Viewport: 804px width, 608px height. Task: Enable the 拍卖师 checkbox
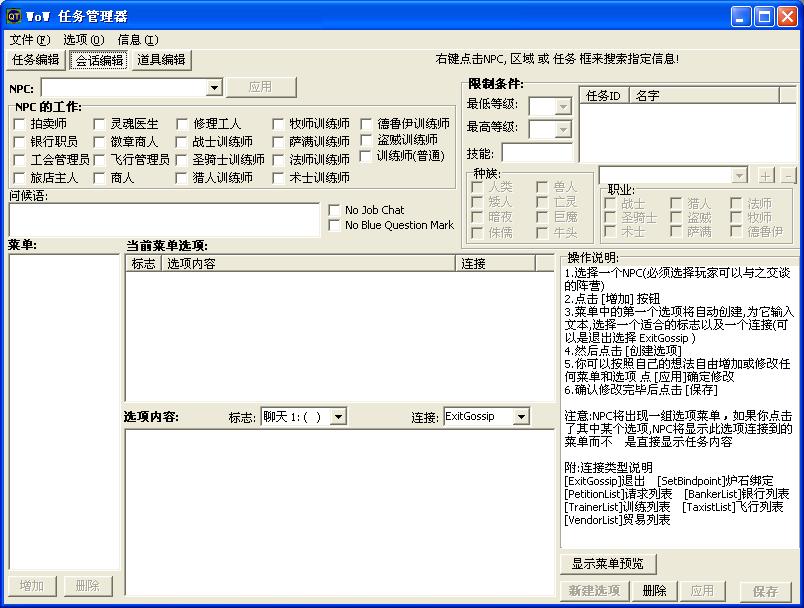coord(19,124)
